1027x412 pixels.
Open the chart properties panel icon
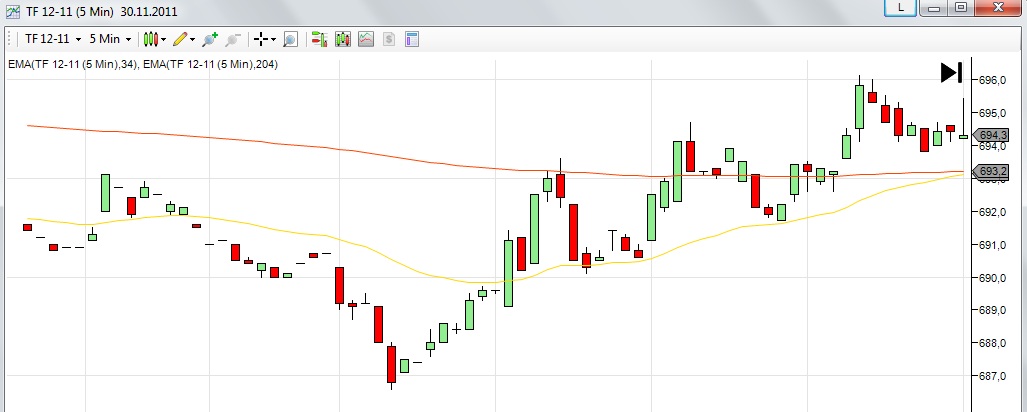click(411, 39)
